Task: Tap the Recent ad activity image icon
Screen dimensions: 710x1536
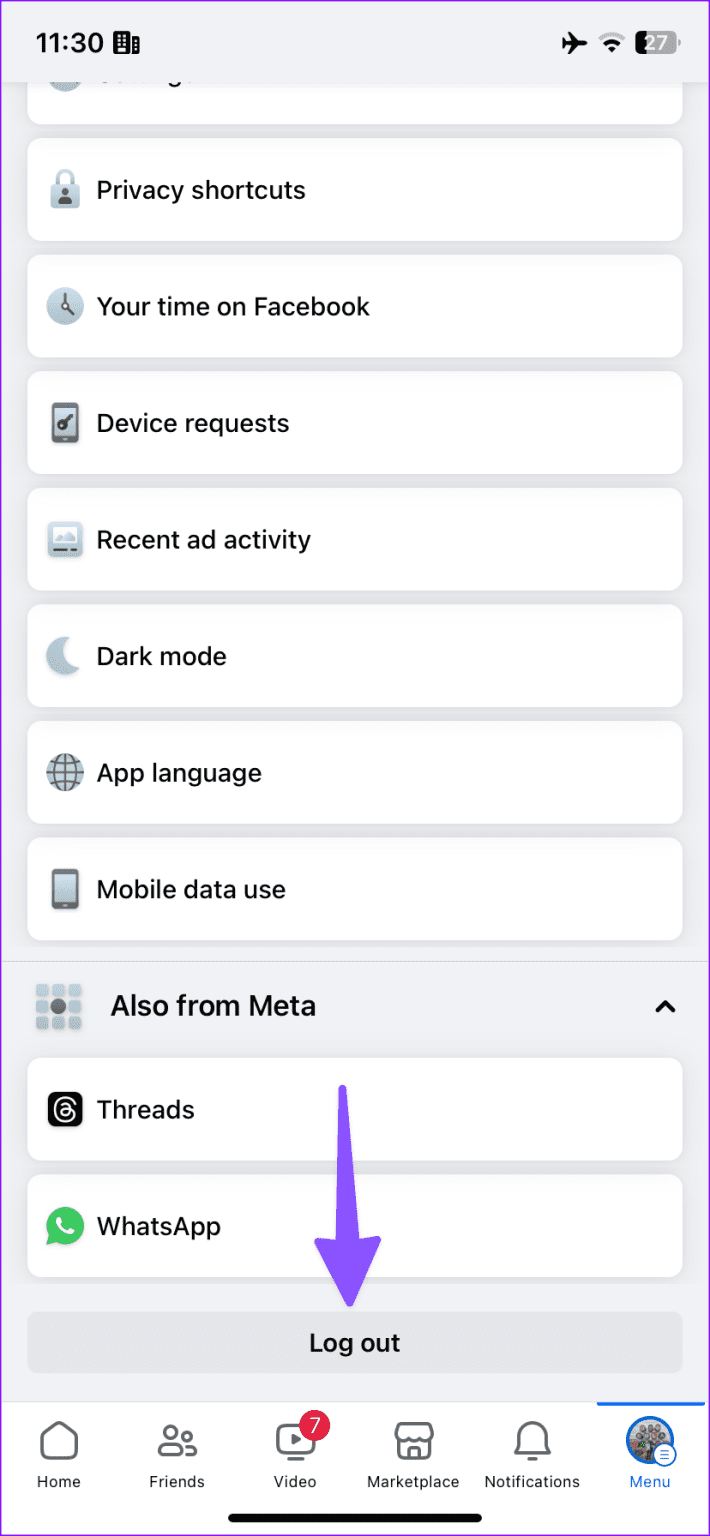Action: tap(65, 540)
